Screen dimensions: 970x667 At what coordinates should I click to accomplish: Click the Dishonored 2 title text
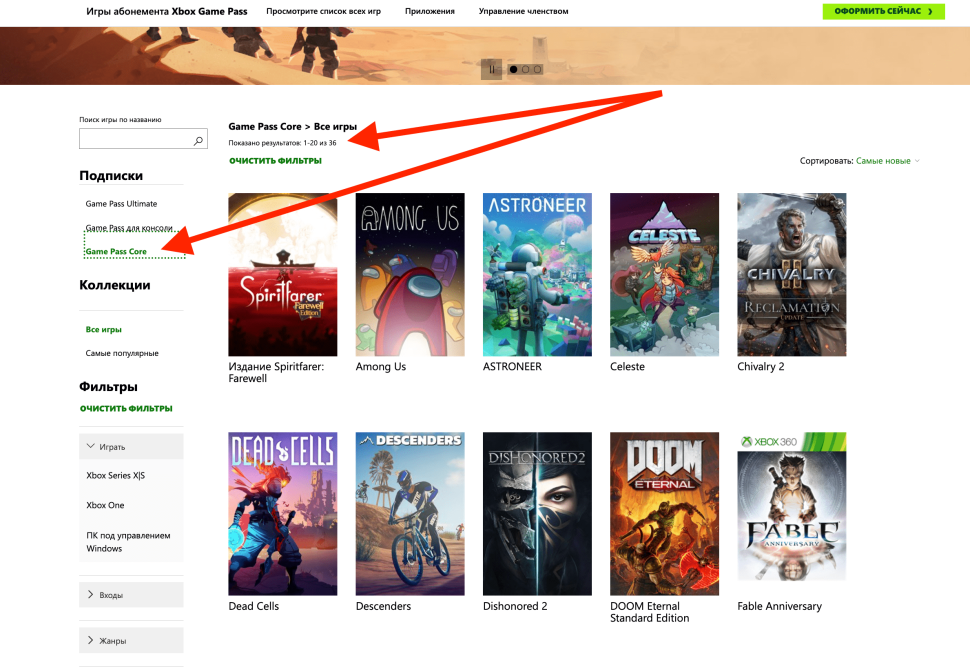(x=515, y=606)
